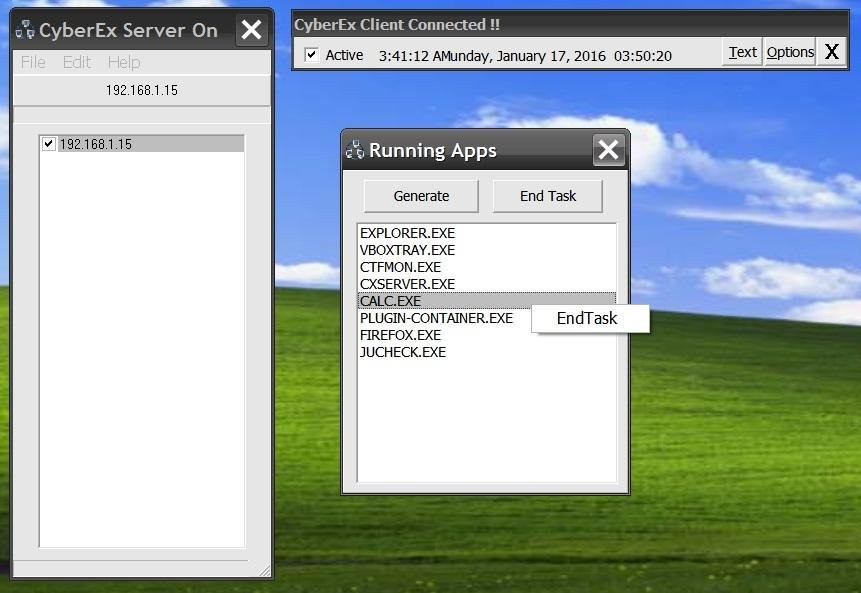Click the Running Apps window title icon
This screenshot has height=593, width=861.
(355, 150)
